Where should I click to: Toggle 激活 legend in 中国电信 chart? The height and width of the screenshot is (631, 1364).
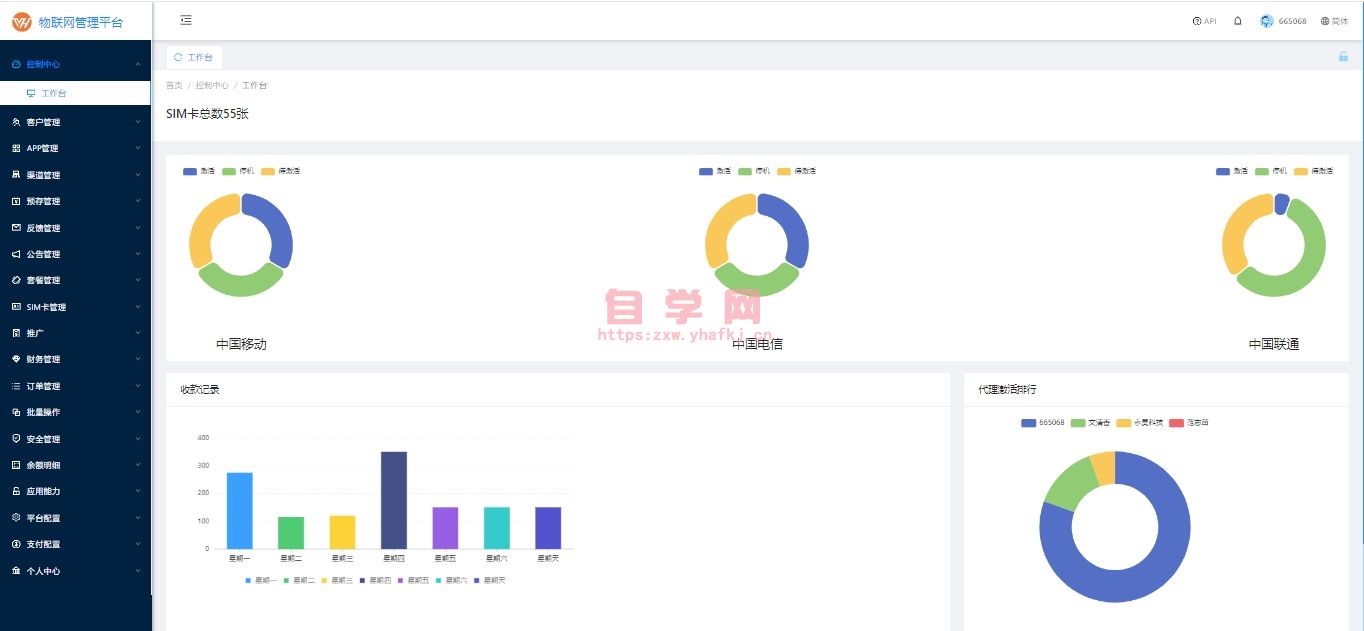(715, 171)
